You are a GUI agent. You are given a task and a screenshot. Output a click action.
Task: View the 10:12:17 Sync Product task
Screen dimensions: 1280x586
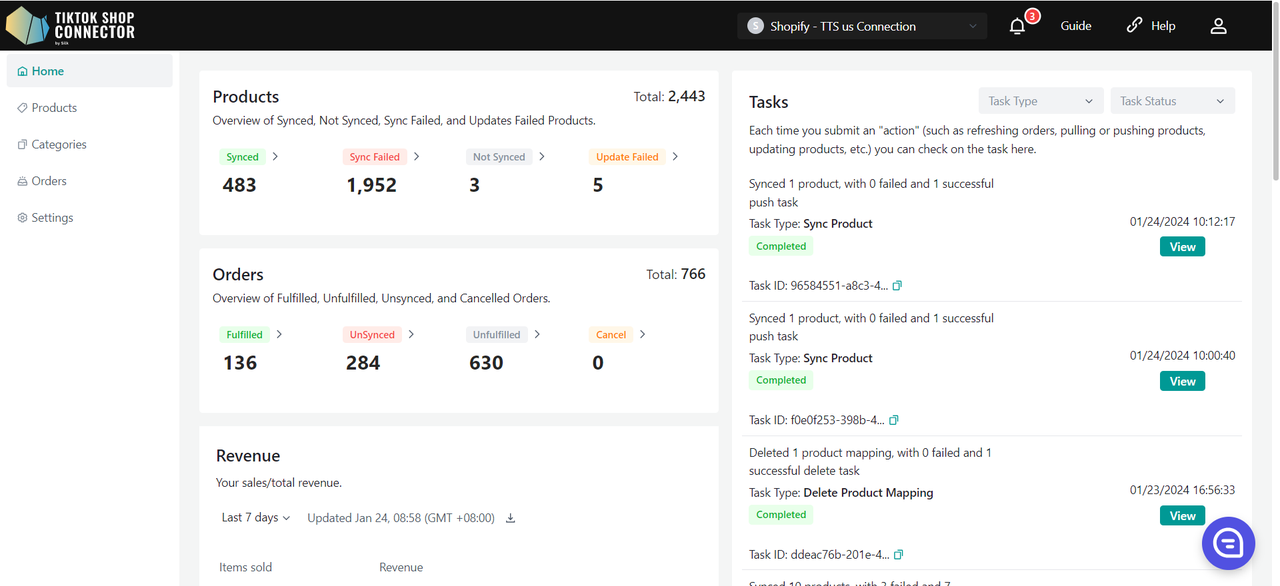coord(1182,247)
